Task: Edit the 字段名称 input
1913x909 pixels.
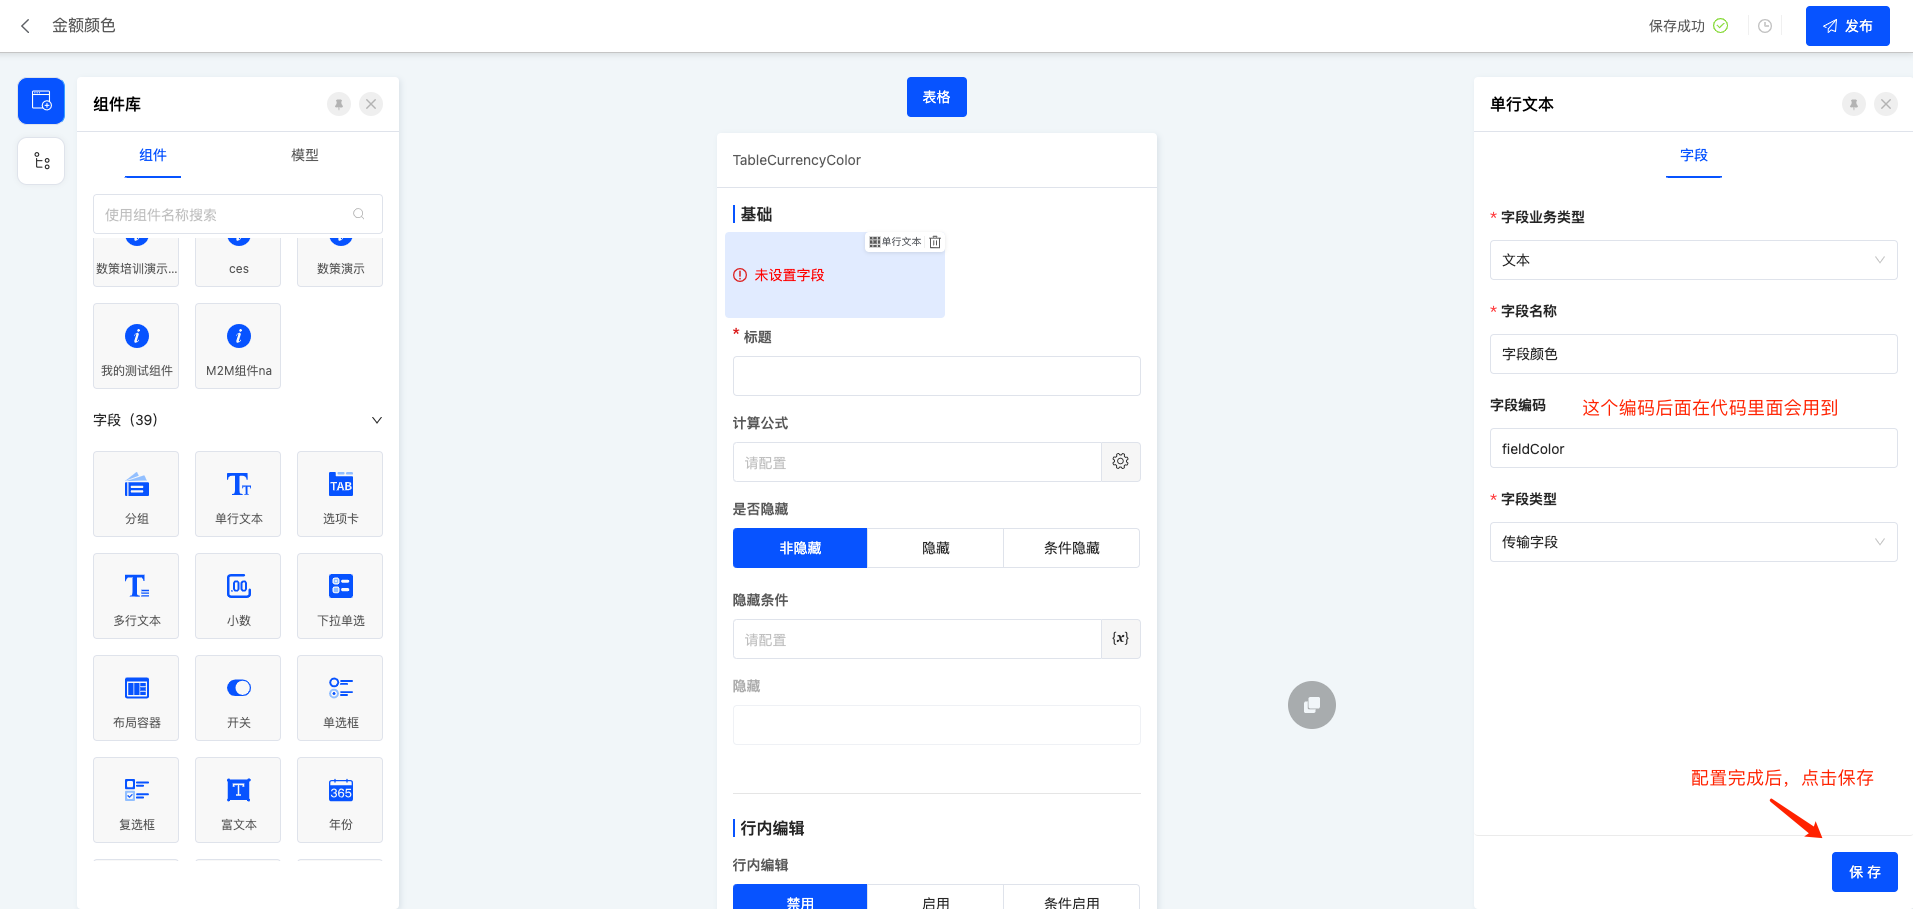Action: point(1693,354)
